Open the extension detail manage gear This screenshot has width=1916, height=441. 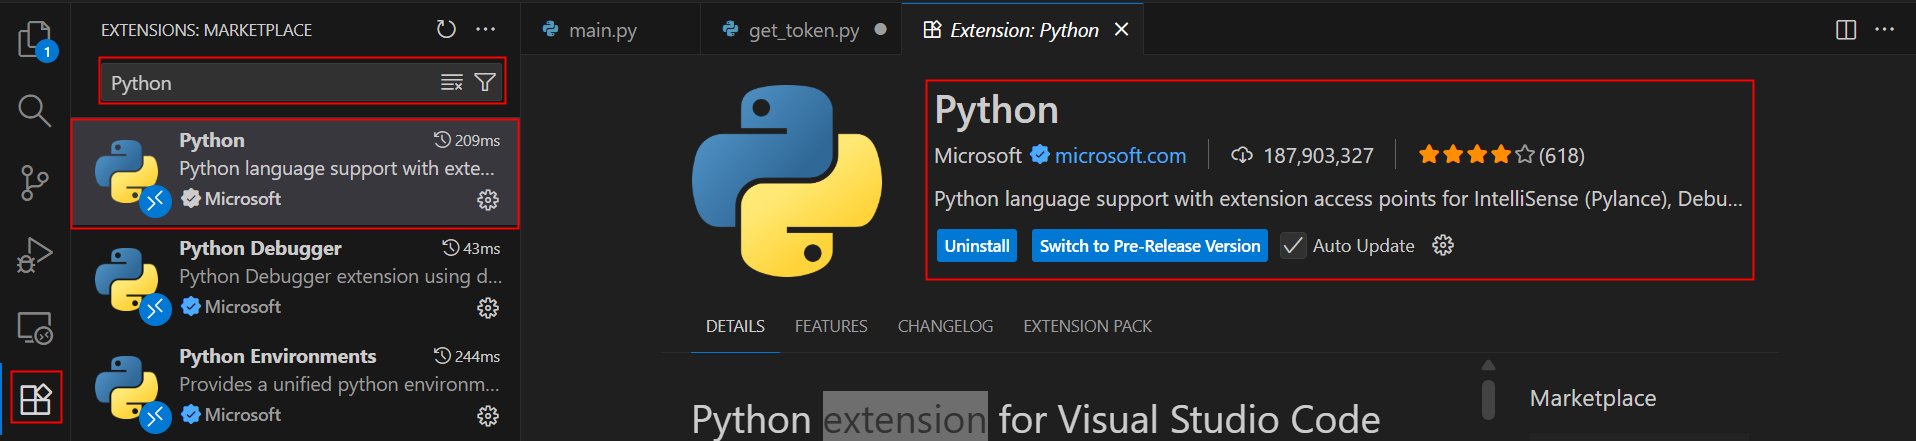[1443, 246]
